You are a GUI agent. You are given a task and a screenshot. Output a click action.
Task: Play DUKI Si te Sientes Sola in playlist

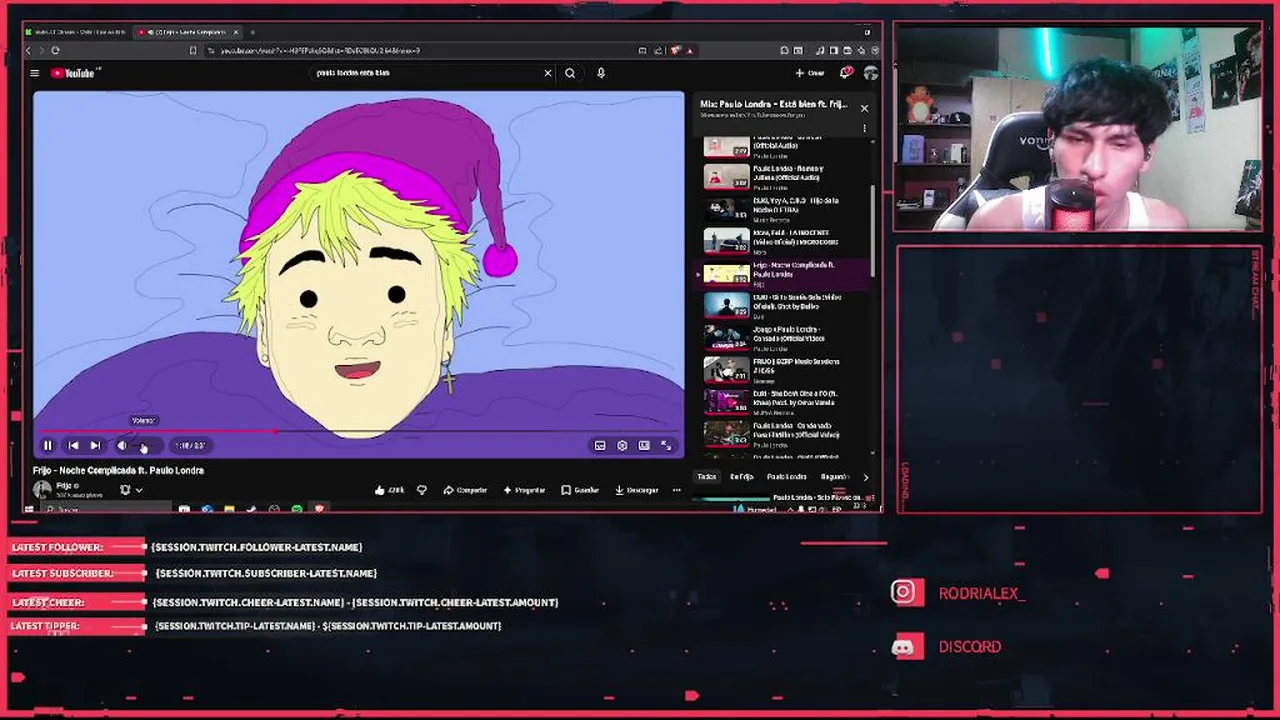780,305
